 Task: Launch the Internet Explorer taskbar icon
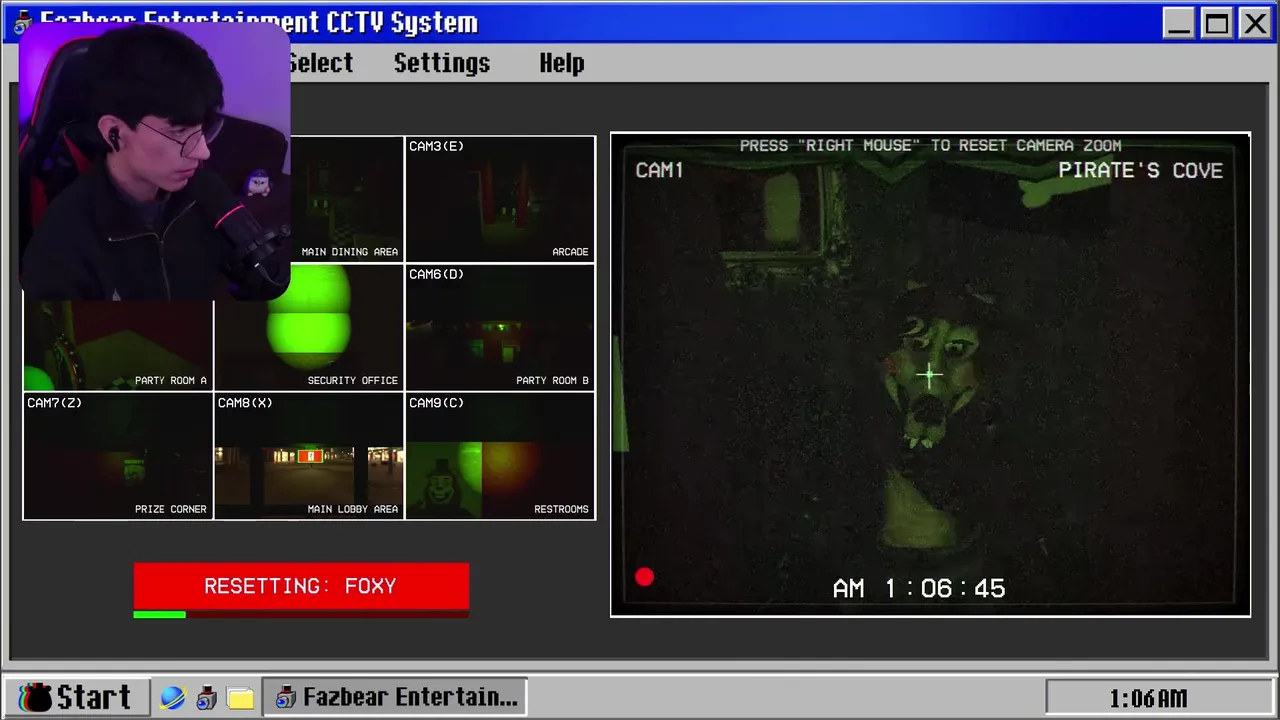coord(173,697)
